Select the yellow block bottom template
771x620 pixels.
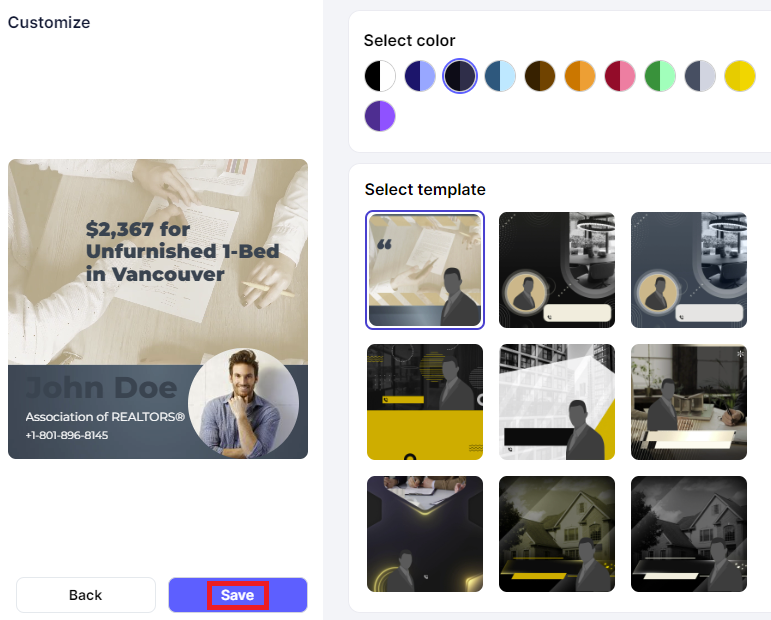pyautogui.click(x=425, y=402)
